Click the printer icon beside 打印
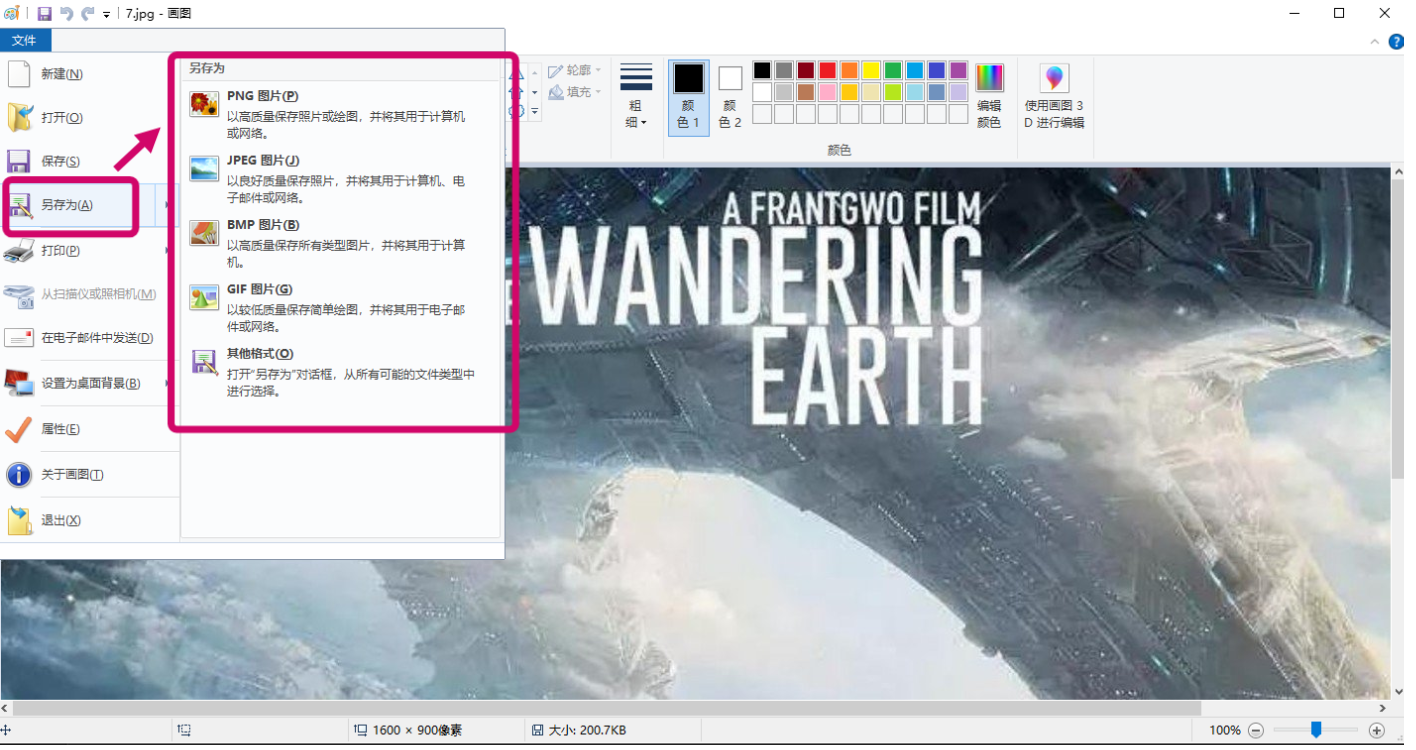This screenshot has width=1416, height=750. pos(19,251)
